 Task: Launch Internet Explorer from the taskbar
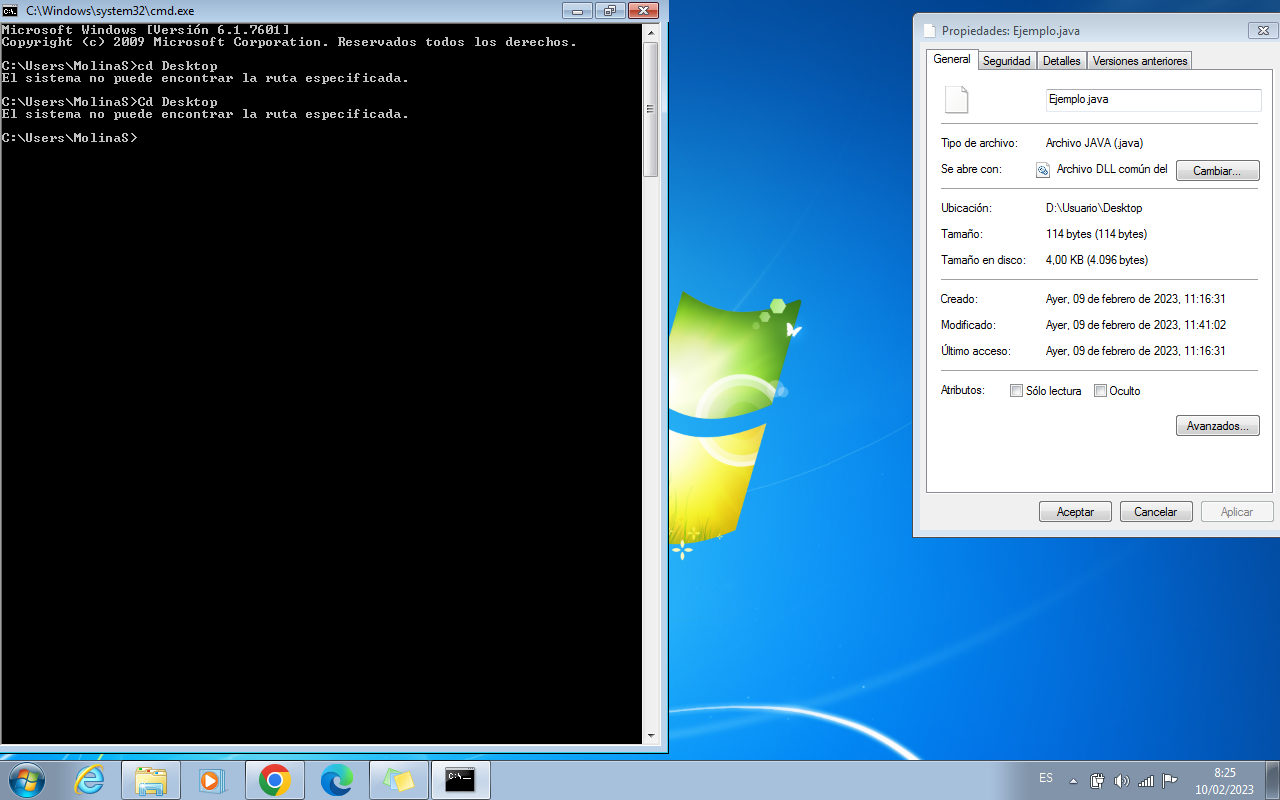click(90, 780)
